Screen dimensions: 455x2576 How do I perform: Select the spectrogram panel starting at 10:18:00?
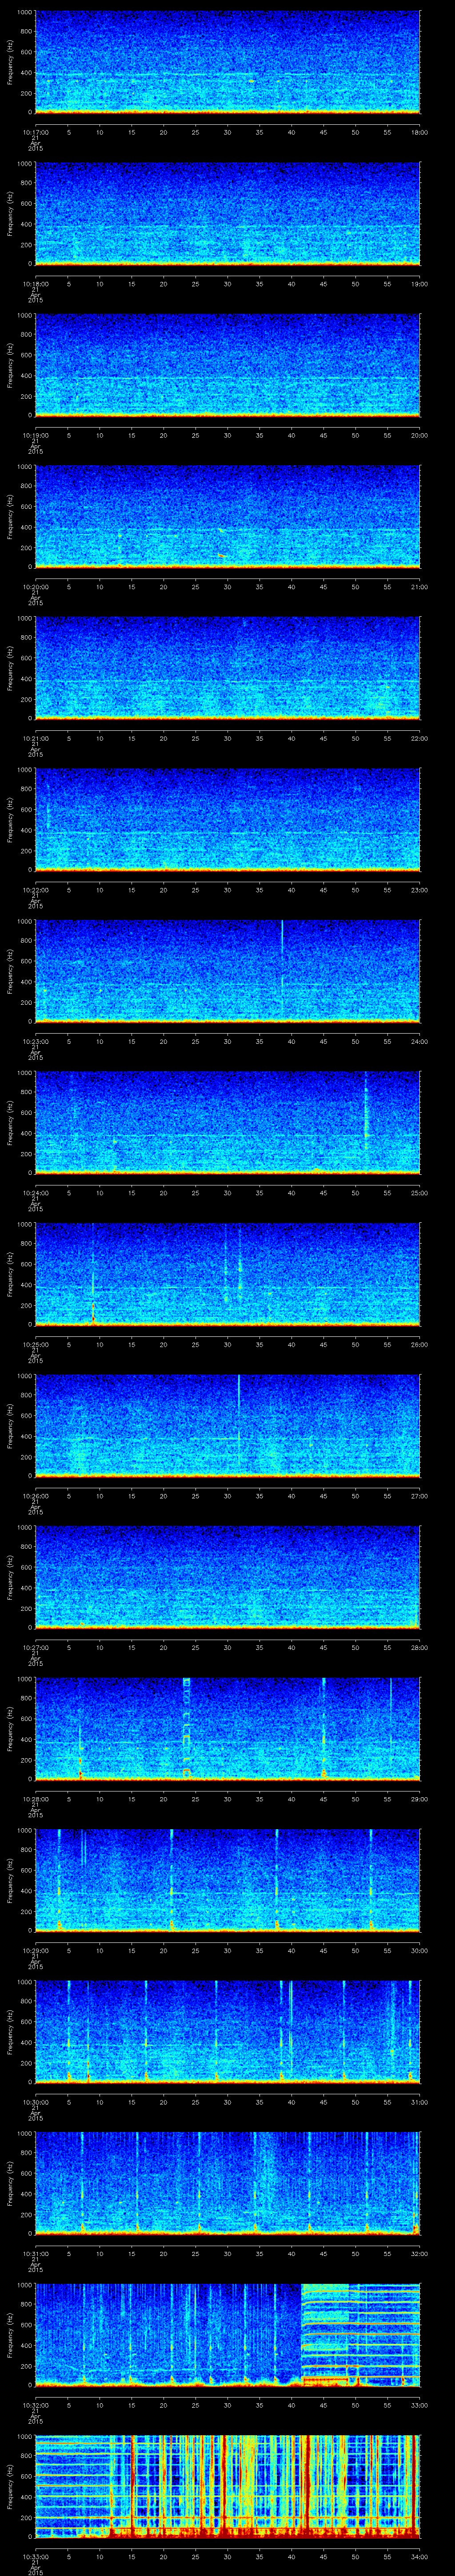[227, 214]
